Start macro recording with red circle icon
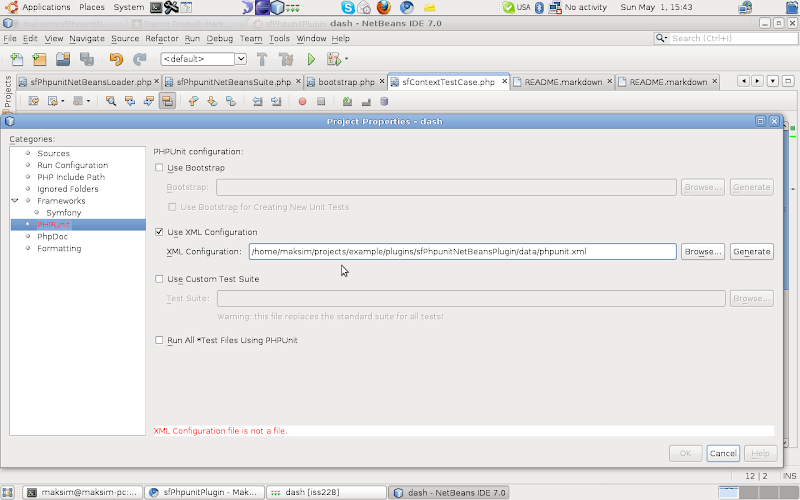The image size is (800, 500). click(x=302, y=101)
